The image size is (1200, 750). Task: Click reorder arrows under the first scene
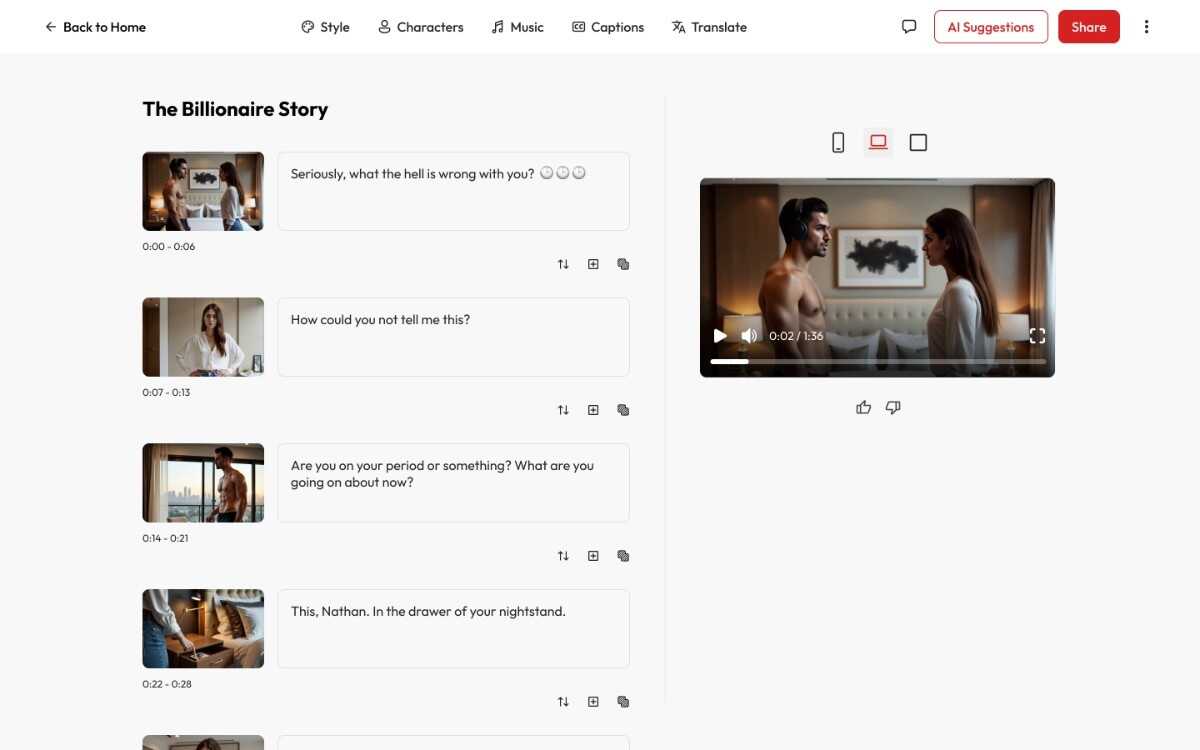coord(563,264)
